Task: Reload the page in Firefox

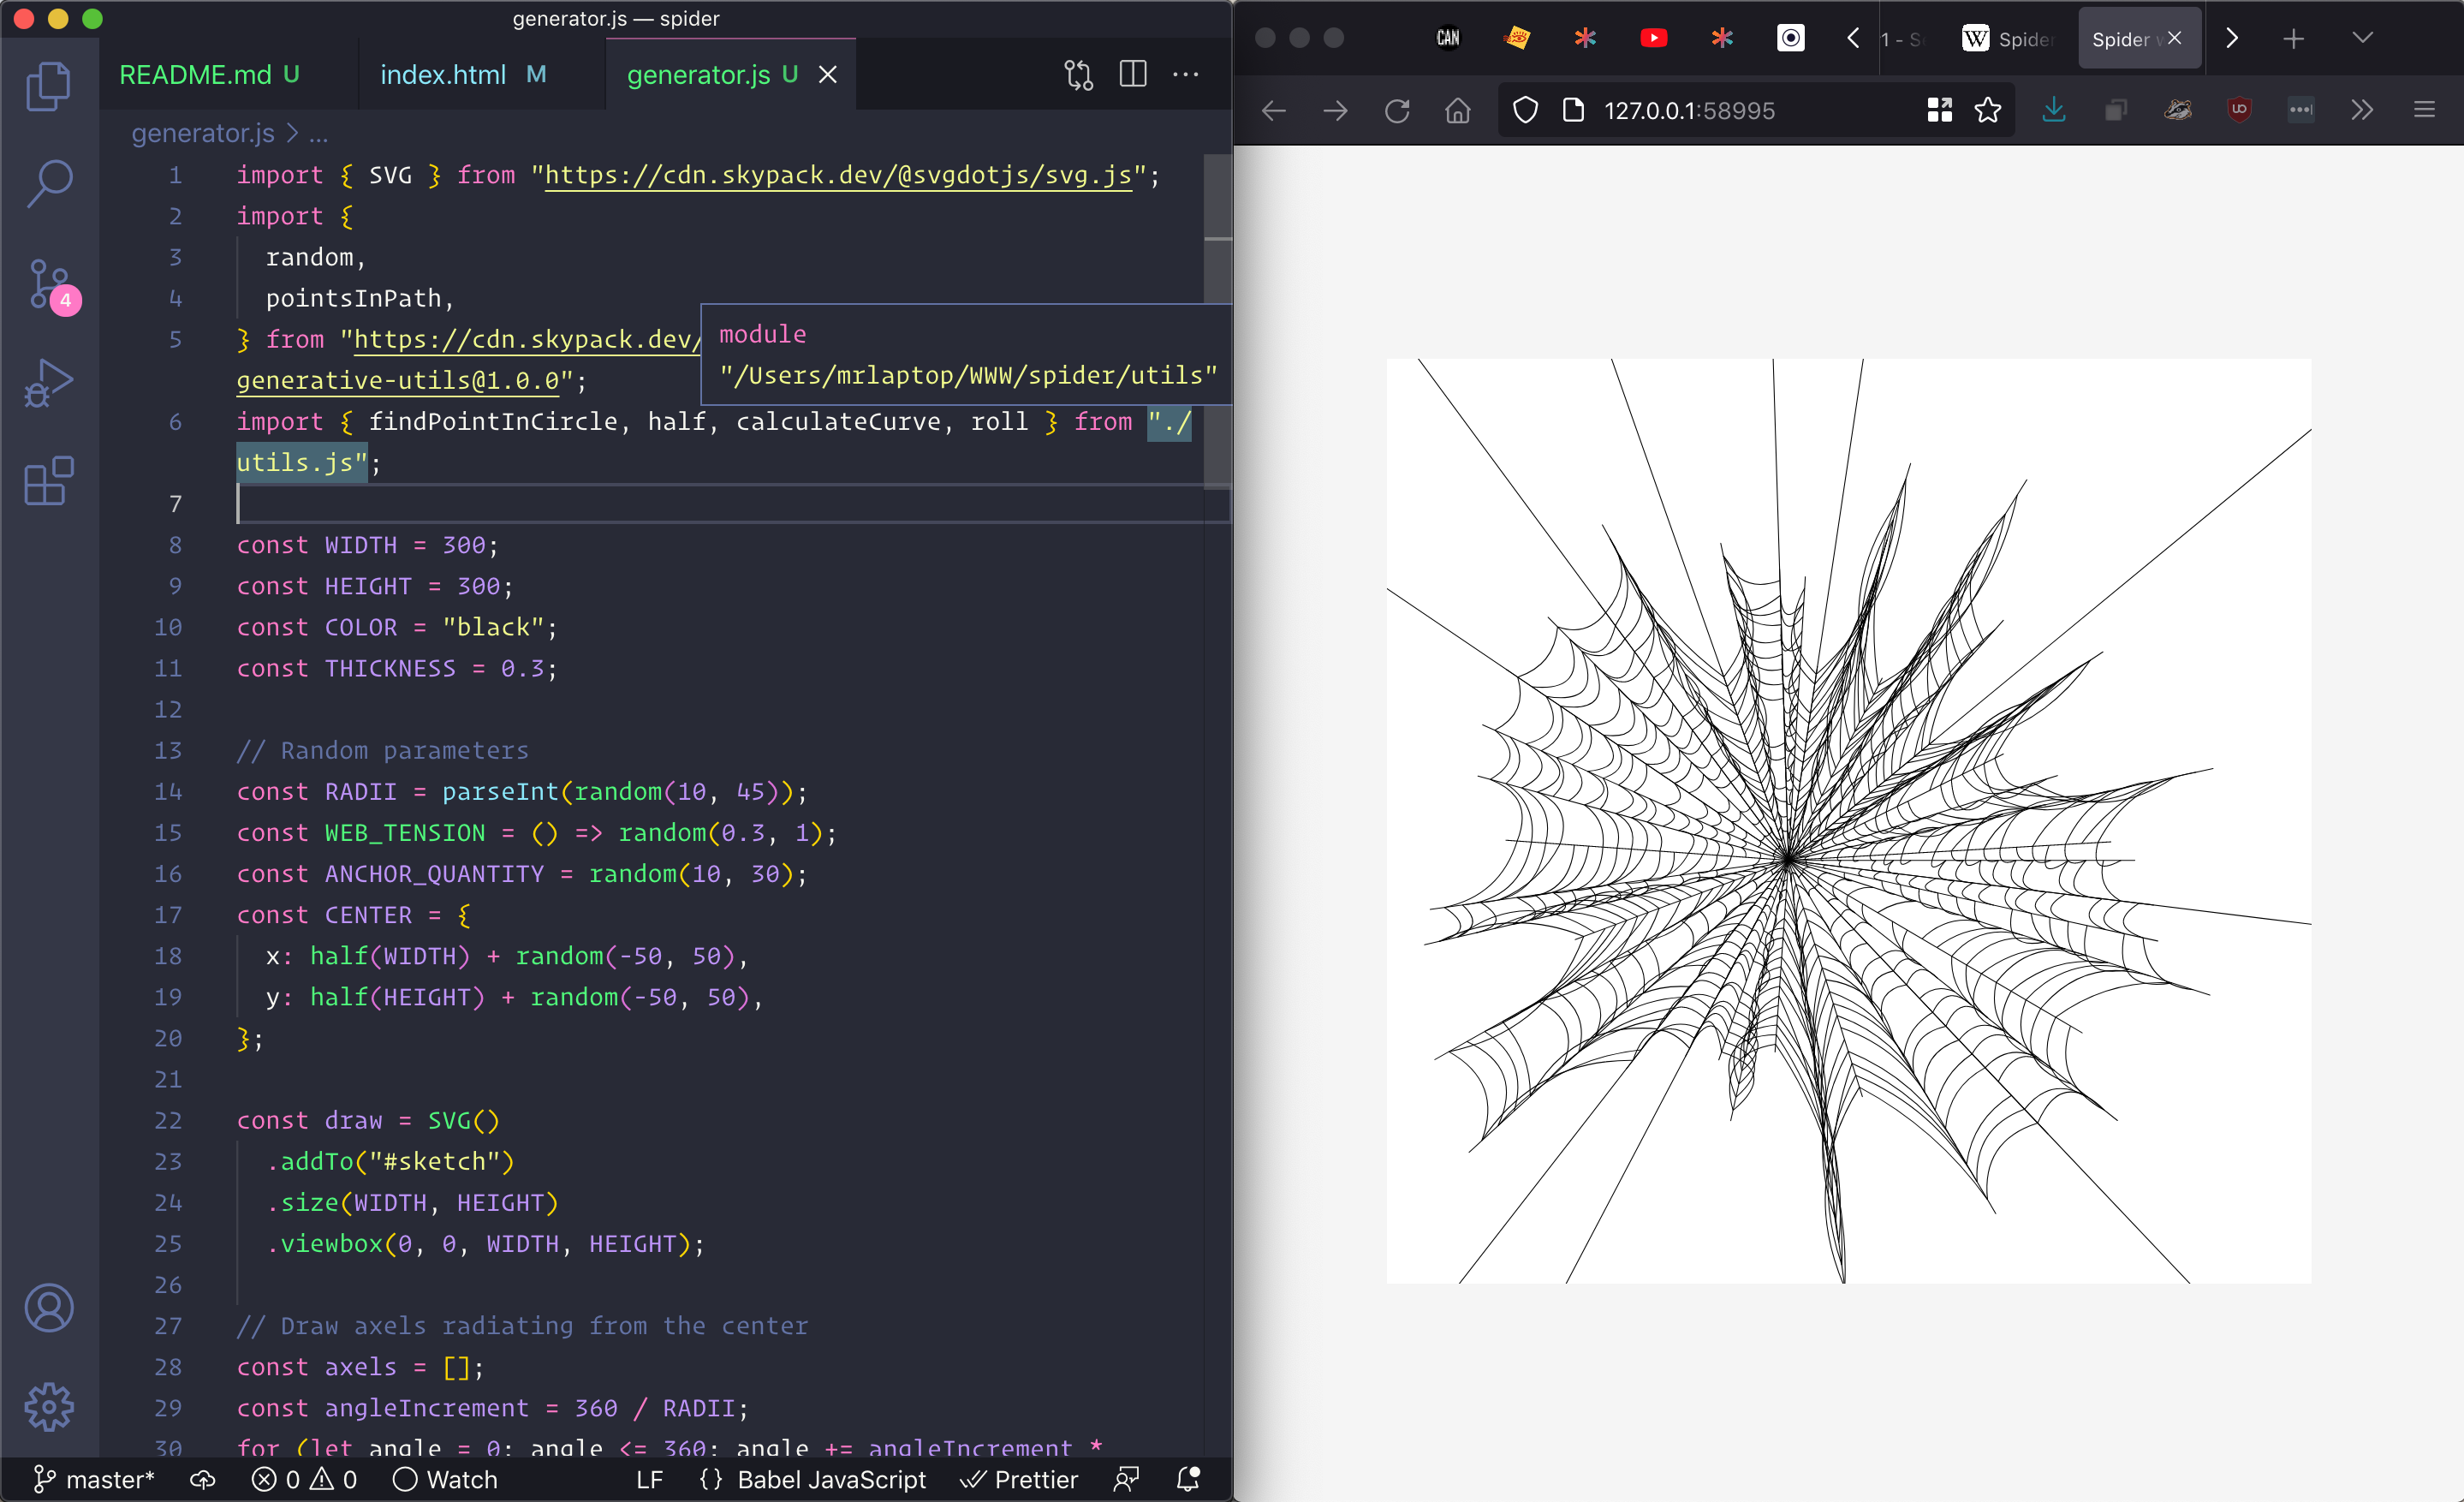Action: [x=1397, y=110]
